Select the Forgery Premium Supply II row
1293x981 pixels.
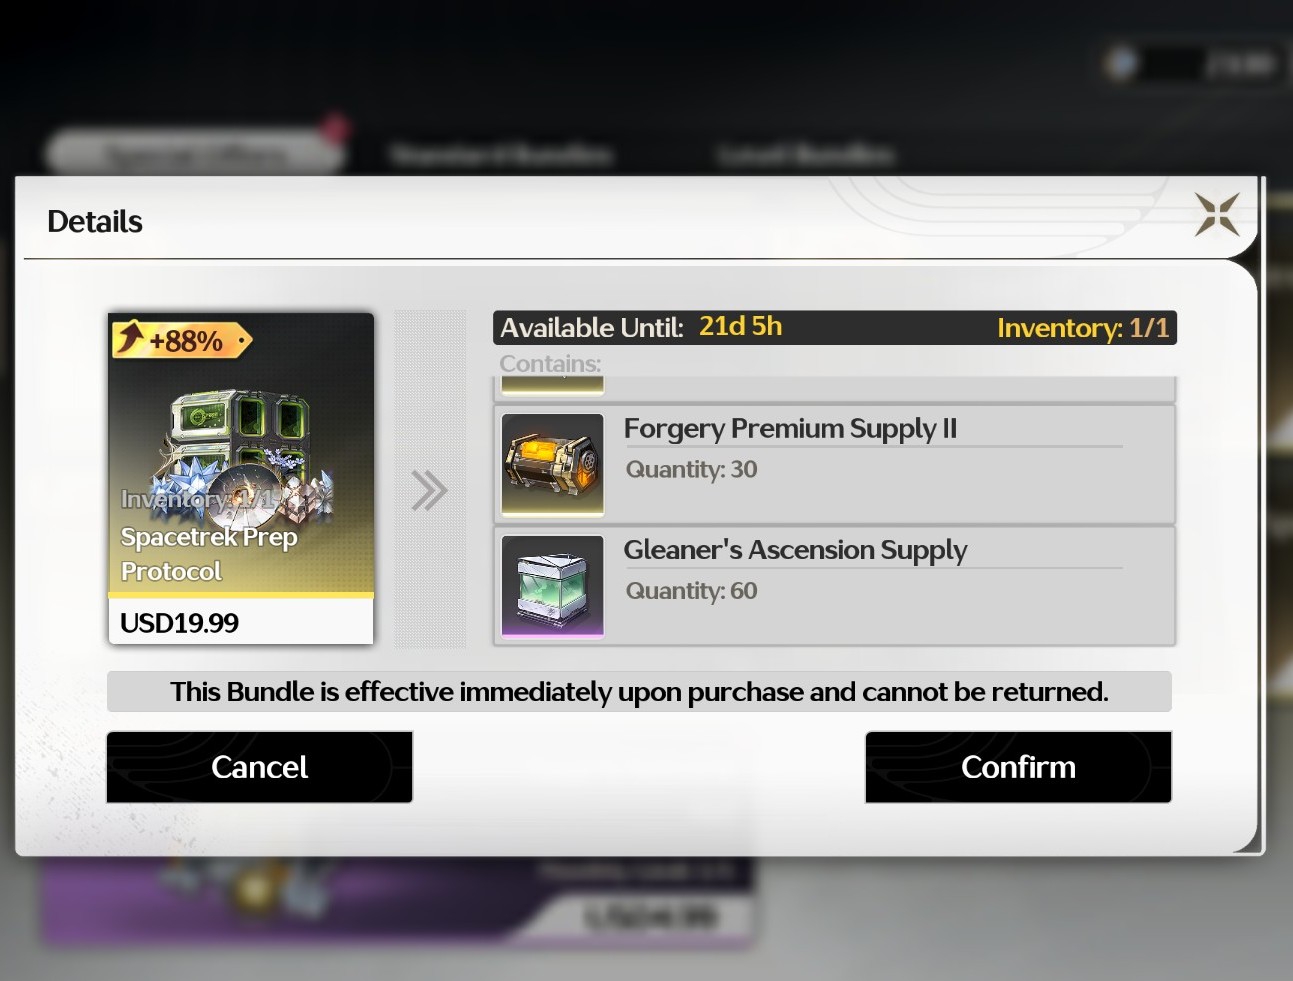point(835,465)
